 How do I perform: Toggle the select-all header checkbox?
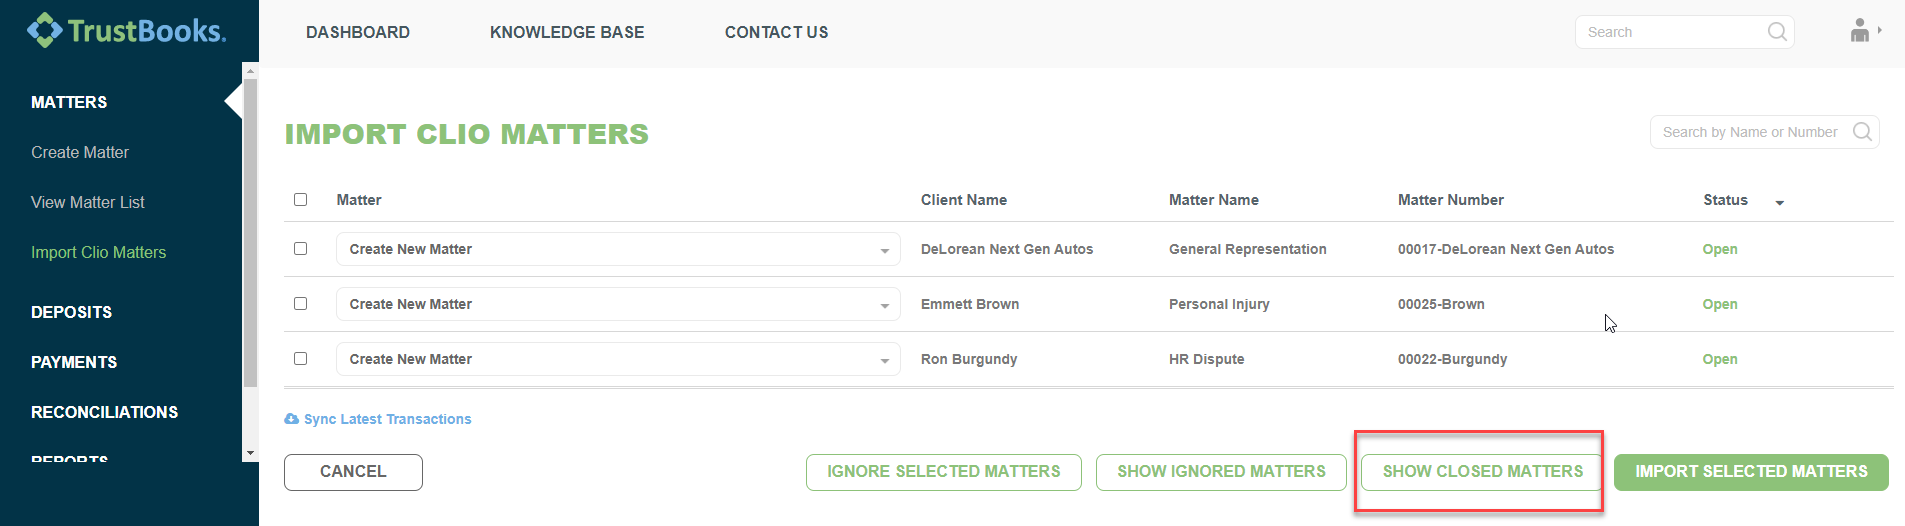[x=300, y=200]
